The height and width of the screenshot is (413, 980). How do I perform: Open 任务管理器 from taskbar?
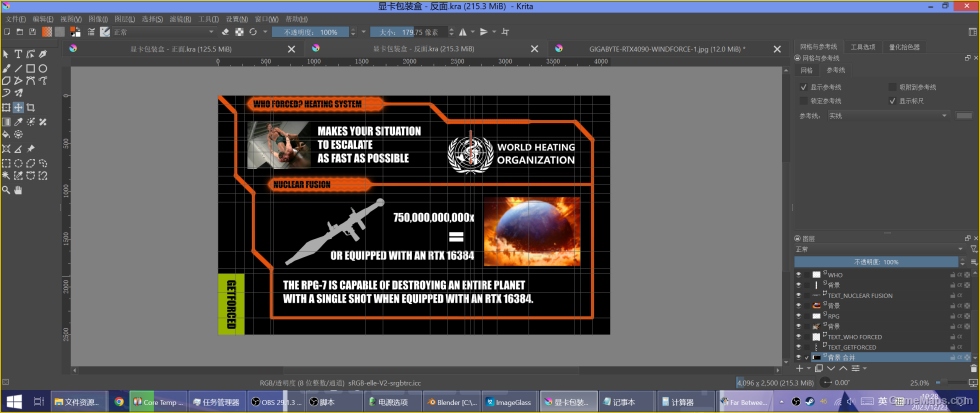216,402
